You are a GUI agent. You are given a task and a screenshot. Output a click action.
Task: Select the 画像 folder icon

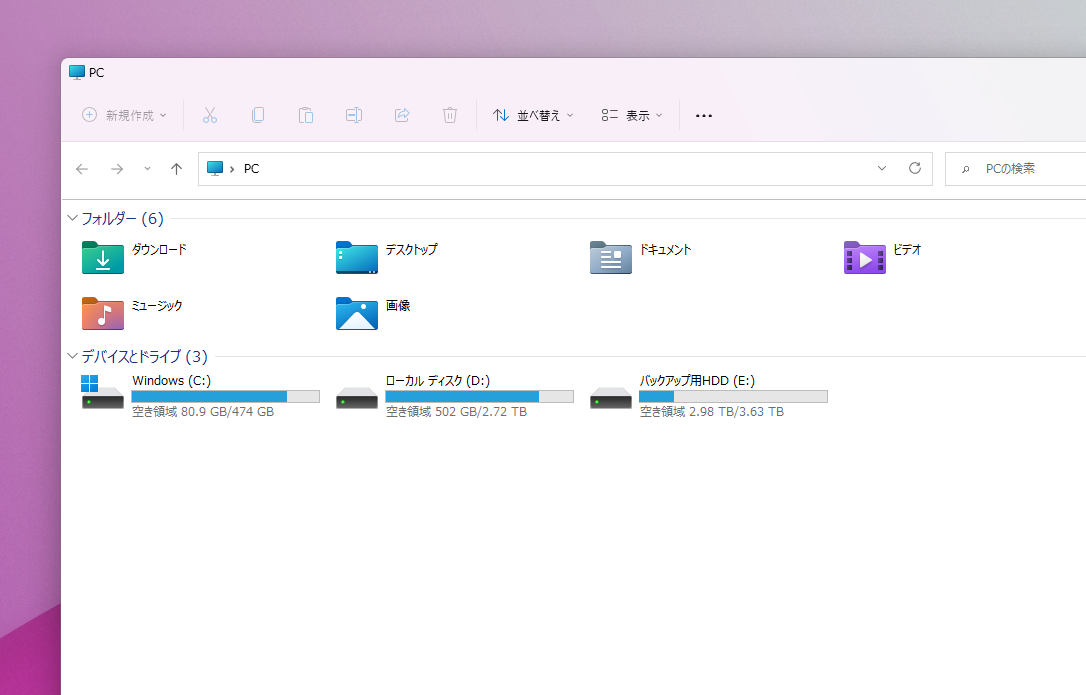[357, 314]
